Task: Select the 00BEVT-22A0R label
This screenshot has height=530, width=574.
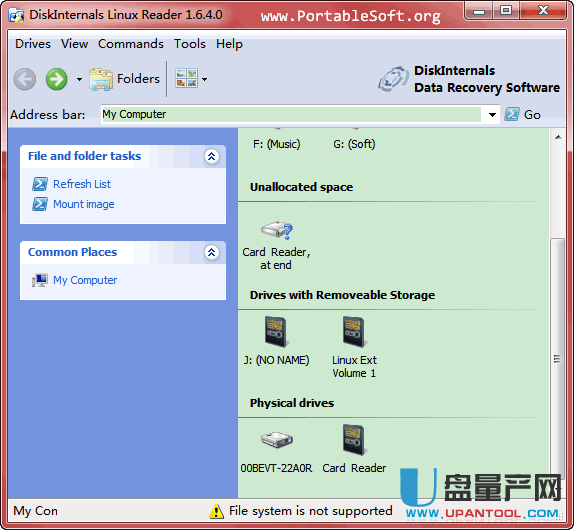Action: (276, 468)
